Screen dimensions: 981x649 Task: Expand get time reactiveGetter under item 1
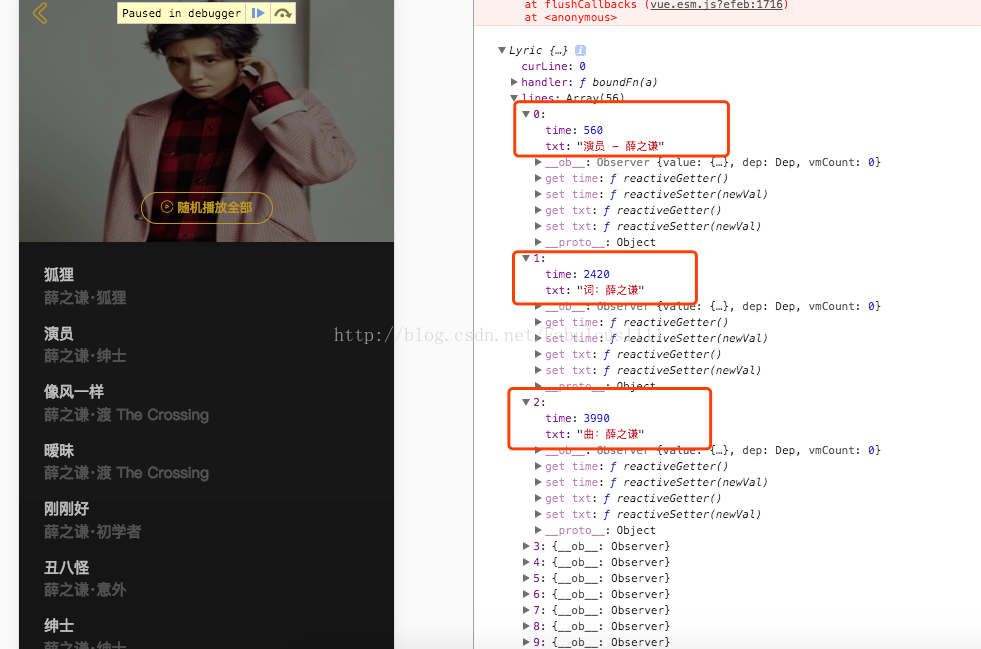(538, 321)
